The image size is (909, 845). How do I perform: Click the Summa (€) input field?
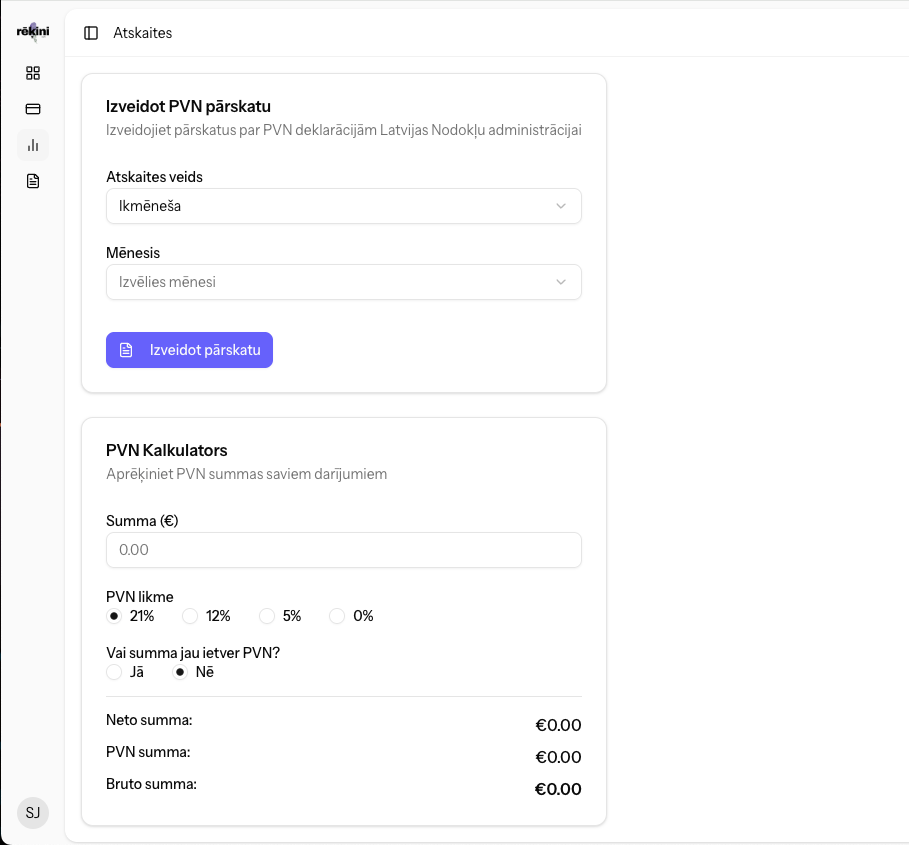click(343, 550)
